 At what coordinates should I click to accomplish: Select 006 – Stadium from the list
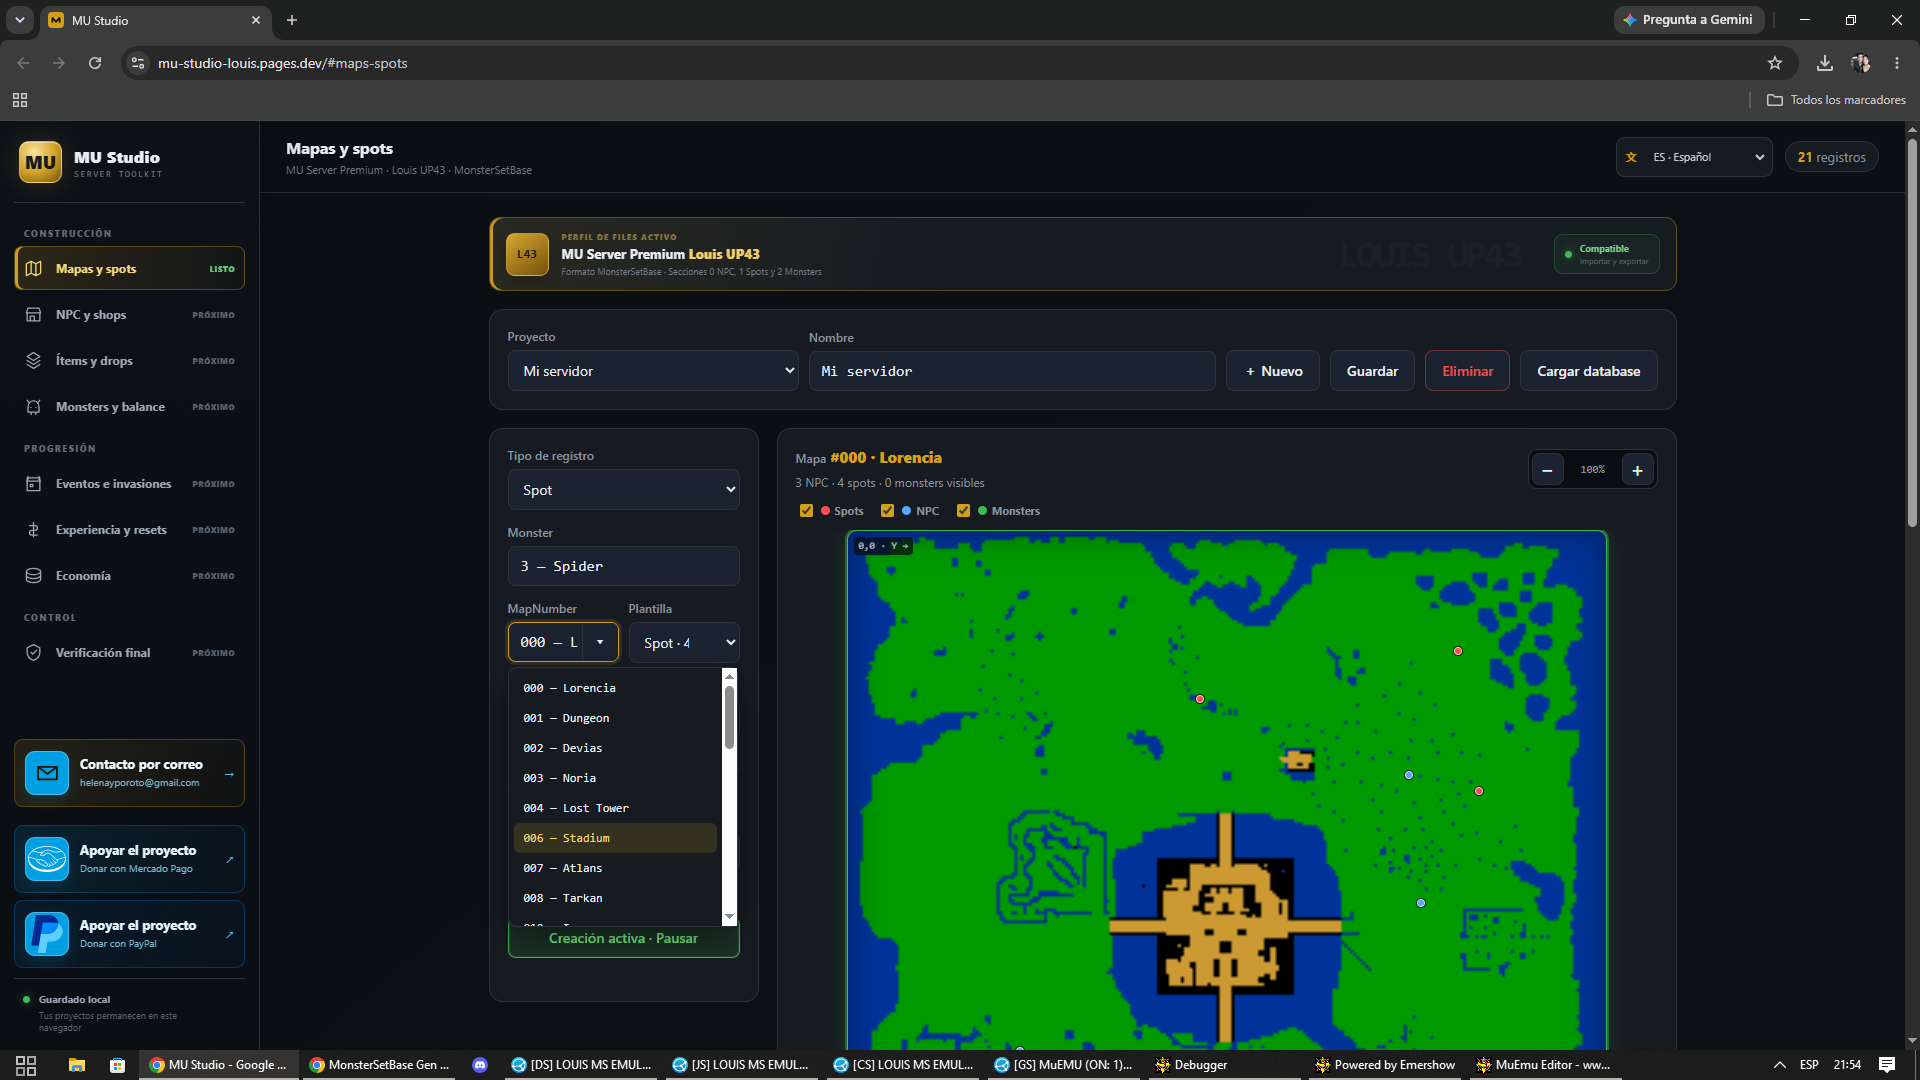coord(615,838)
